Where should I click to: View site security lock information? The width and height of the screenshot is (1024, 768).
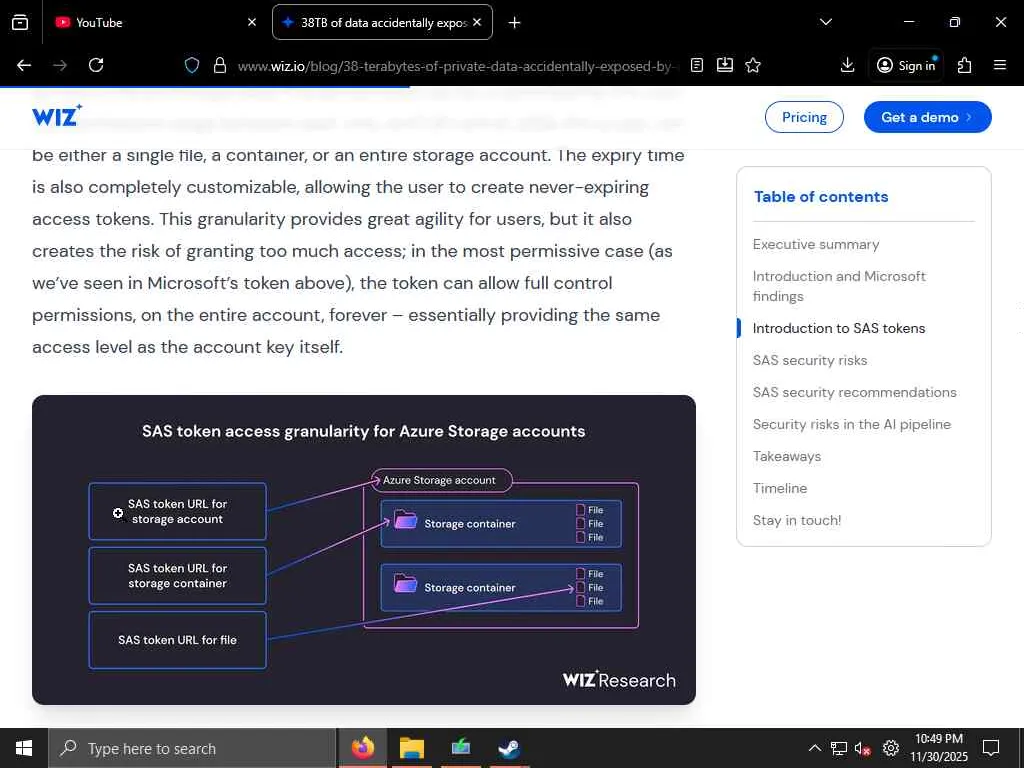pos(220,65)
